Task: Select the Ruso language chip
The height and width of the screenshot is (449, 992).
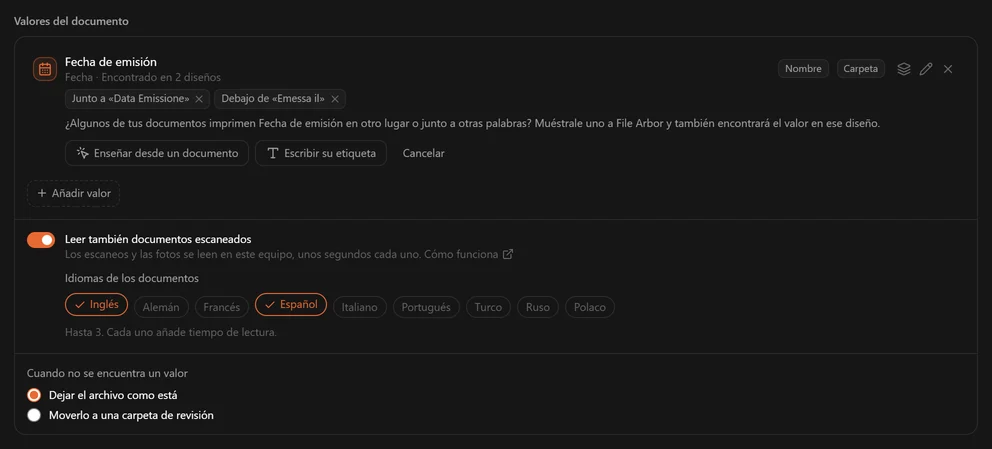Action: tap(538, 307)
